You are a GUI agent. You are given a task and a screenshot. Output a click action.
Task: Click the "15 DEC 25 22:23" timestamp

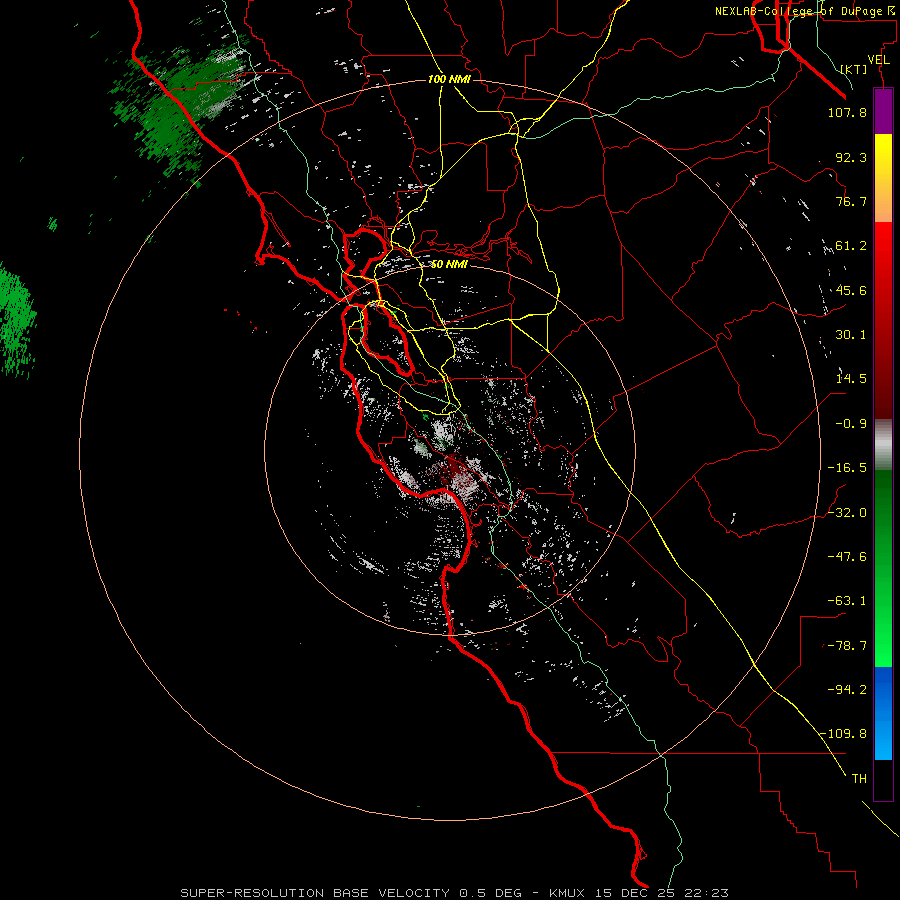coord(661,893)
